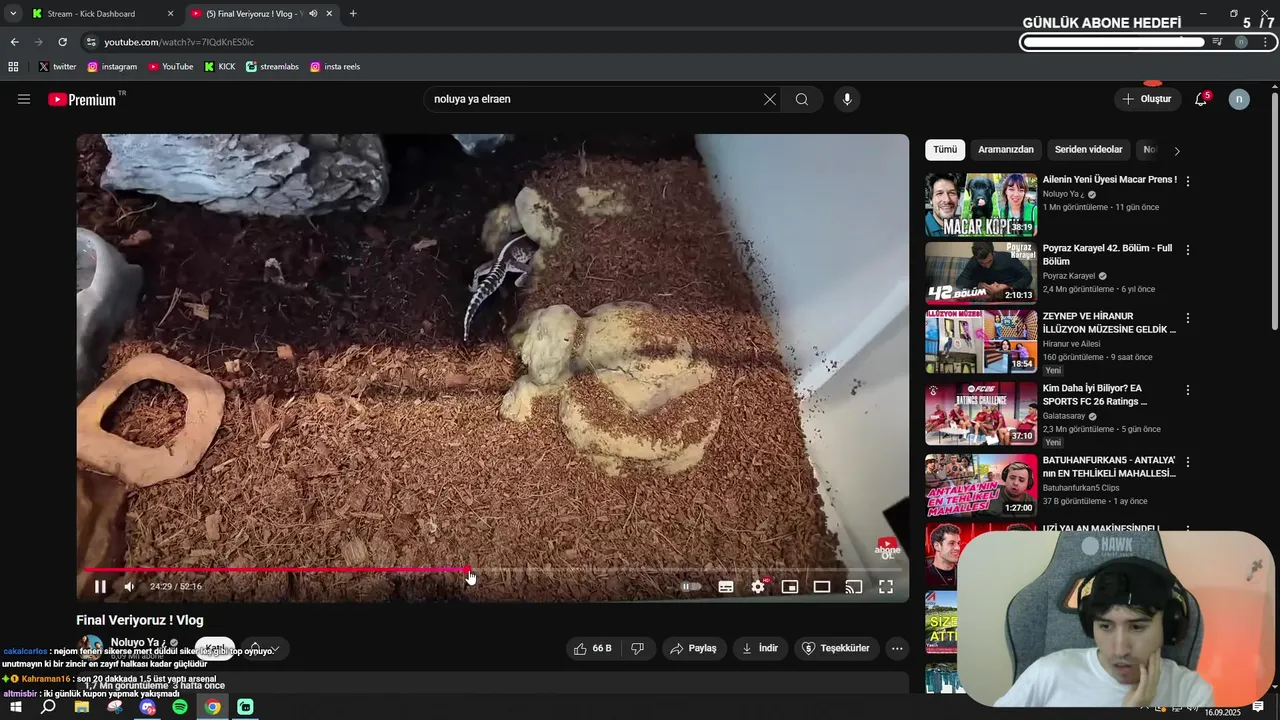Open options for 'Kim Daha İyi Biliyor?' video
This screenshot has height=720, width=1280.
pos(1188,390)
